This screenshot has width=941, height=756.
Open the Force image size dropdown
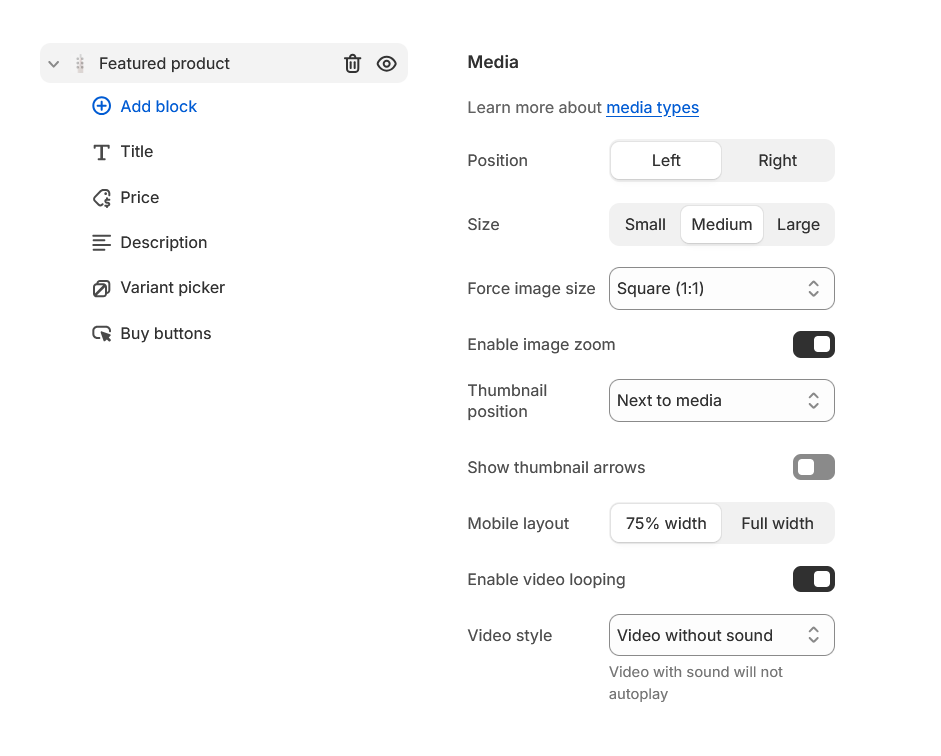coord(721,288)
